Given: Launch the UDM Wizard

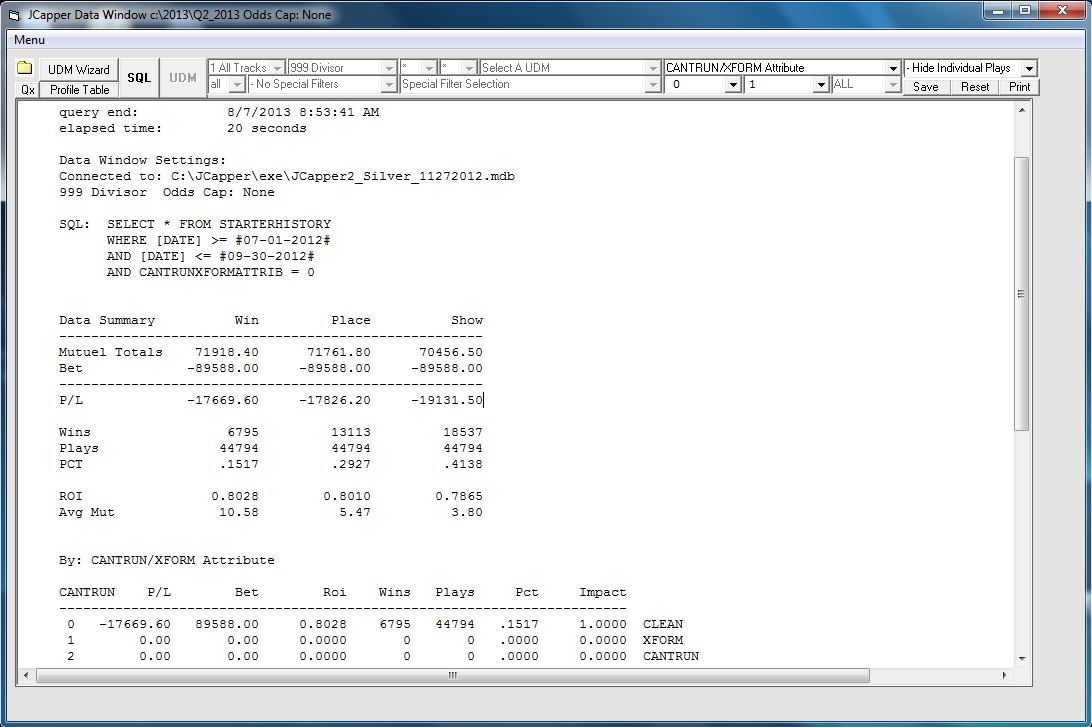Looking at the screenshot, I should [79, 70].
